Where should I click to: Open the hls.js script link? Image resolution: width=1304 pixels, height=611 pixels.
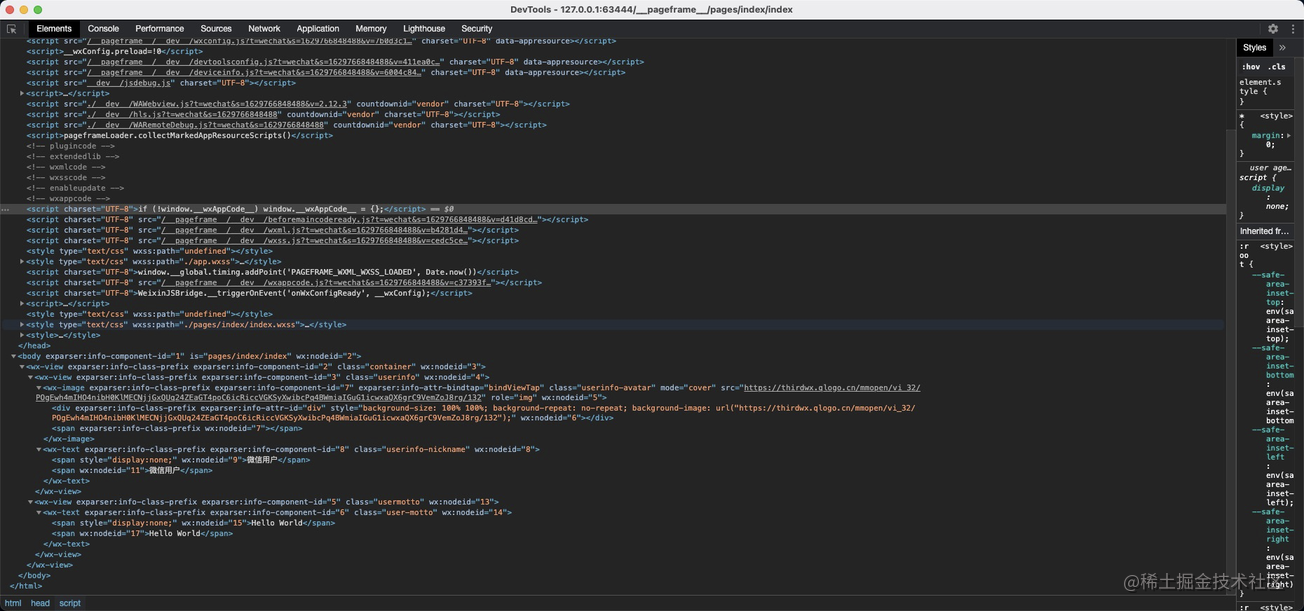pos(182,114)
